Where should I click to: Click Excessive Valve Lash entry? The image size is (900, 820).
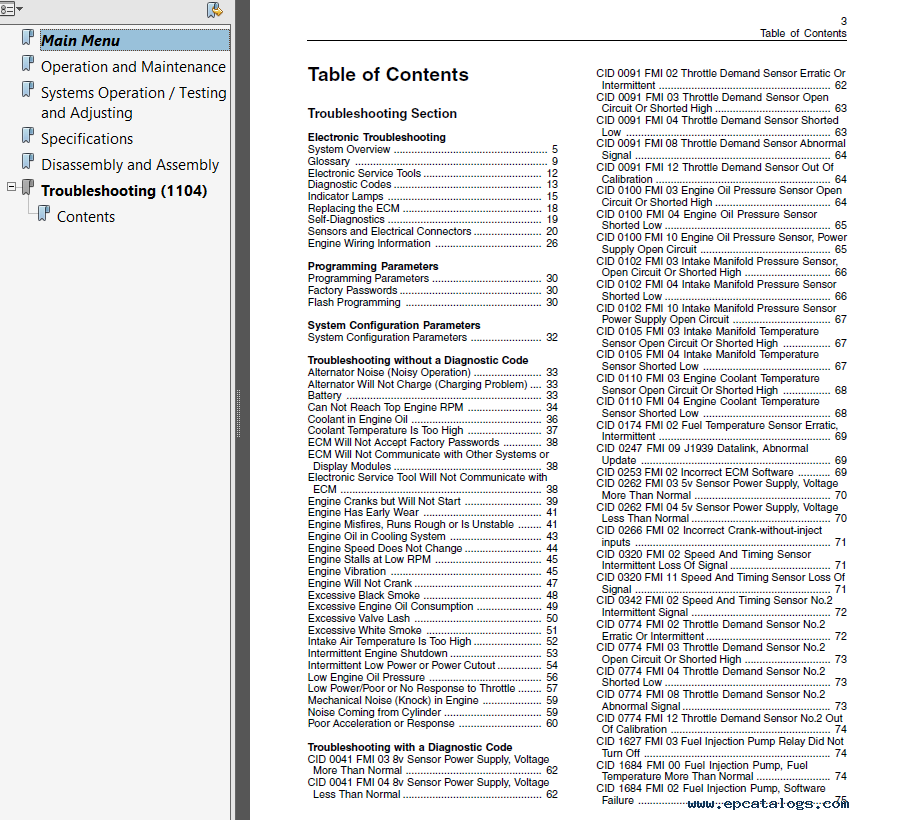pyautogui.click(x=432, y=619)
